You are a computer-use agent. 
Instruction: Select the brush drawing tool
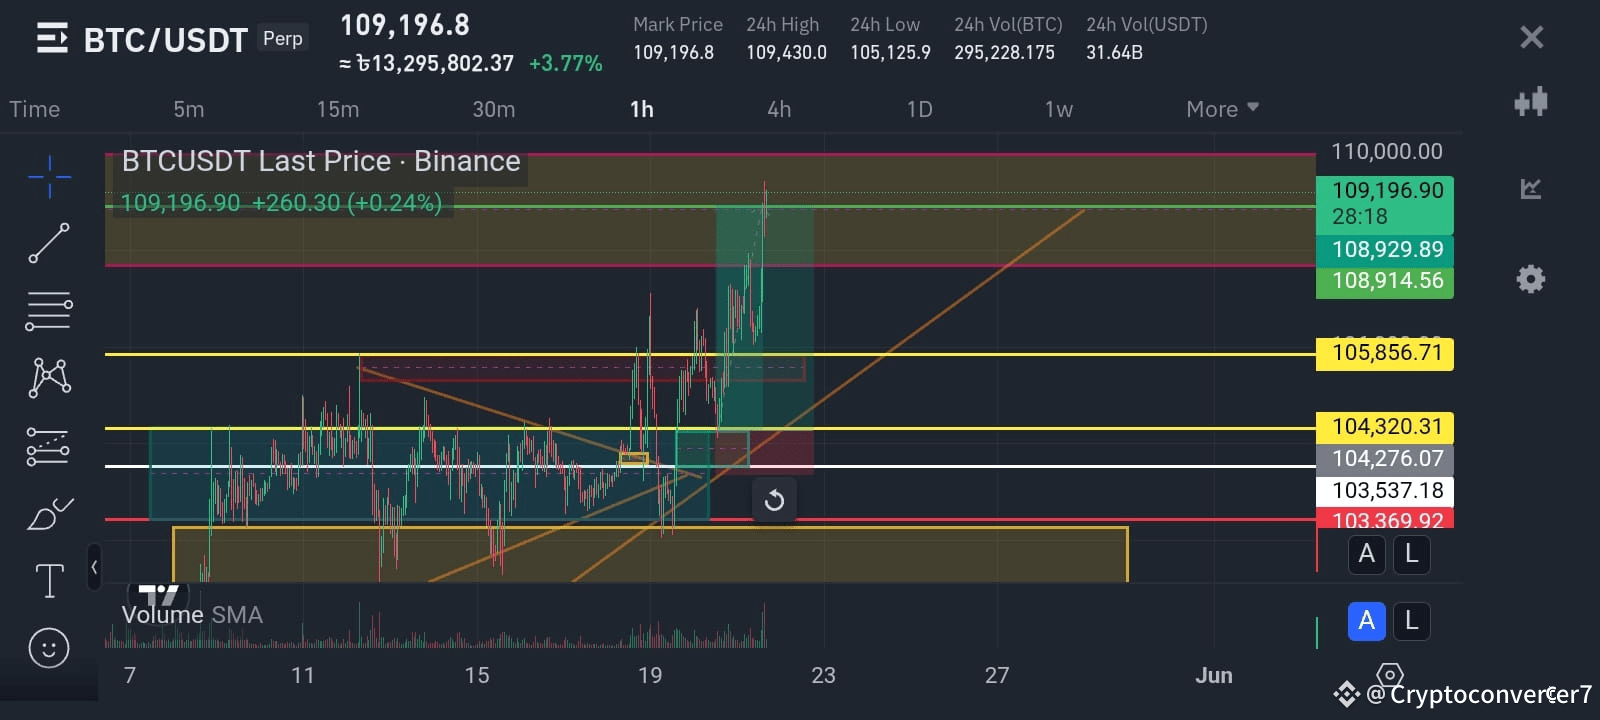50,513
